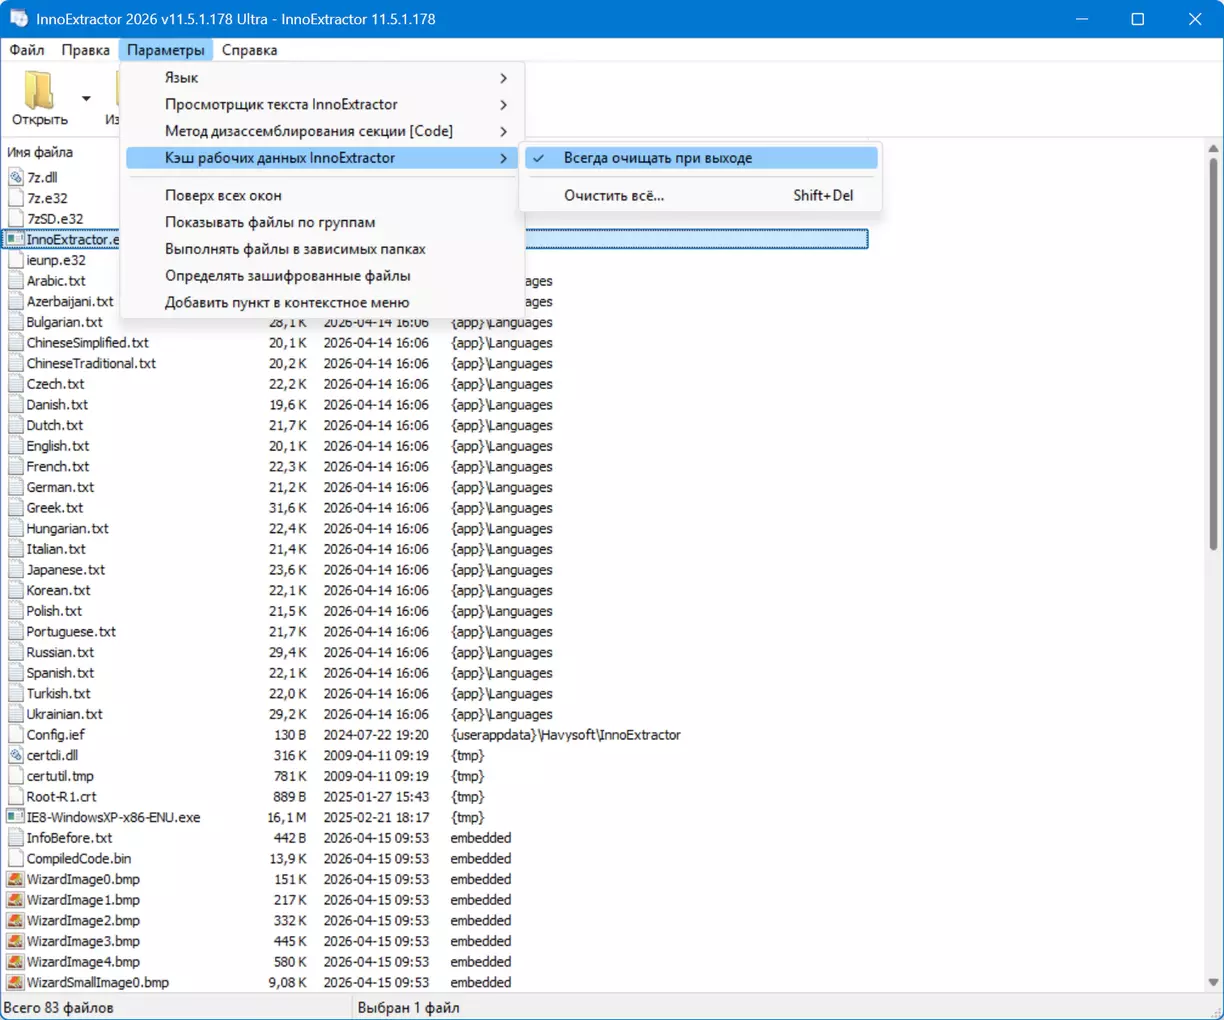Click the IE8-WindowsXP-x86-ENU.exe file icon
Screen dimensions: 1224x1020
[15, 818]
